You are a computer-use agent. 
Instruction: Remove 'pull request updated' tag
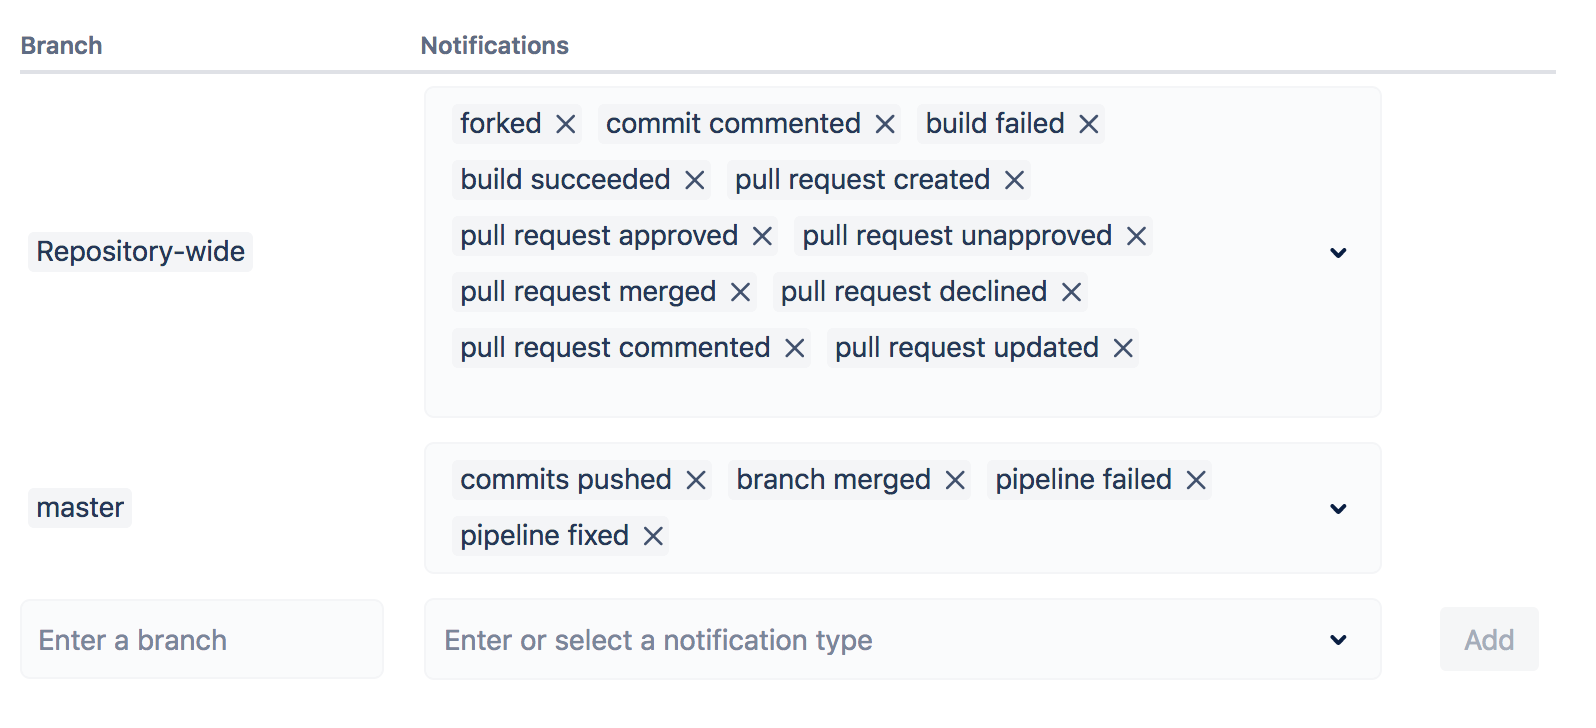click(1124, 348)
